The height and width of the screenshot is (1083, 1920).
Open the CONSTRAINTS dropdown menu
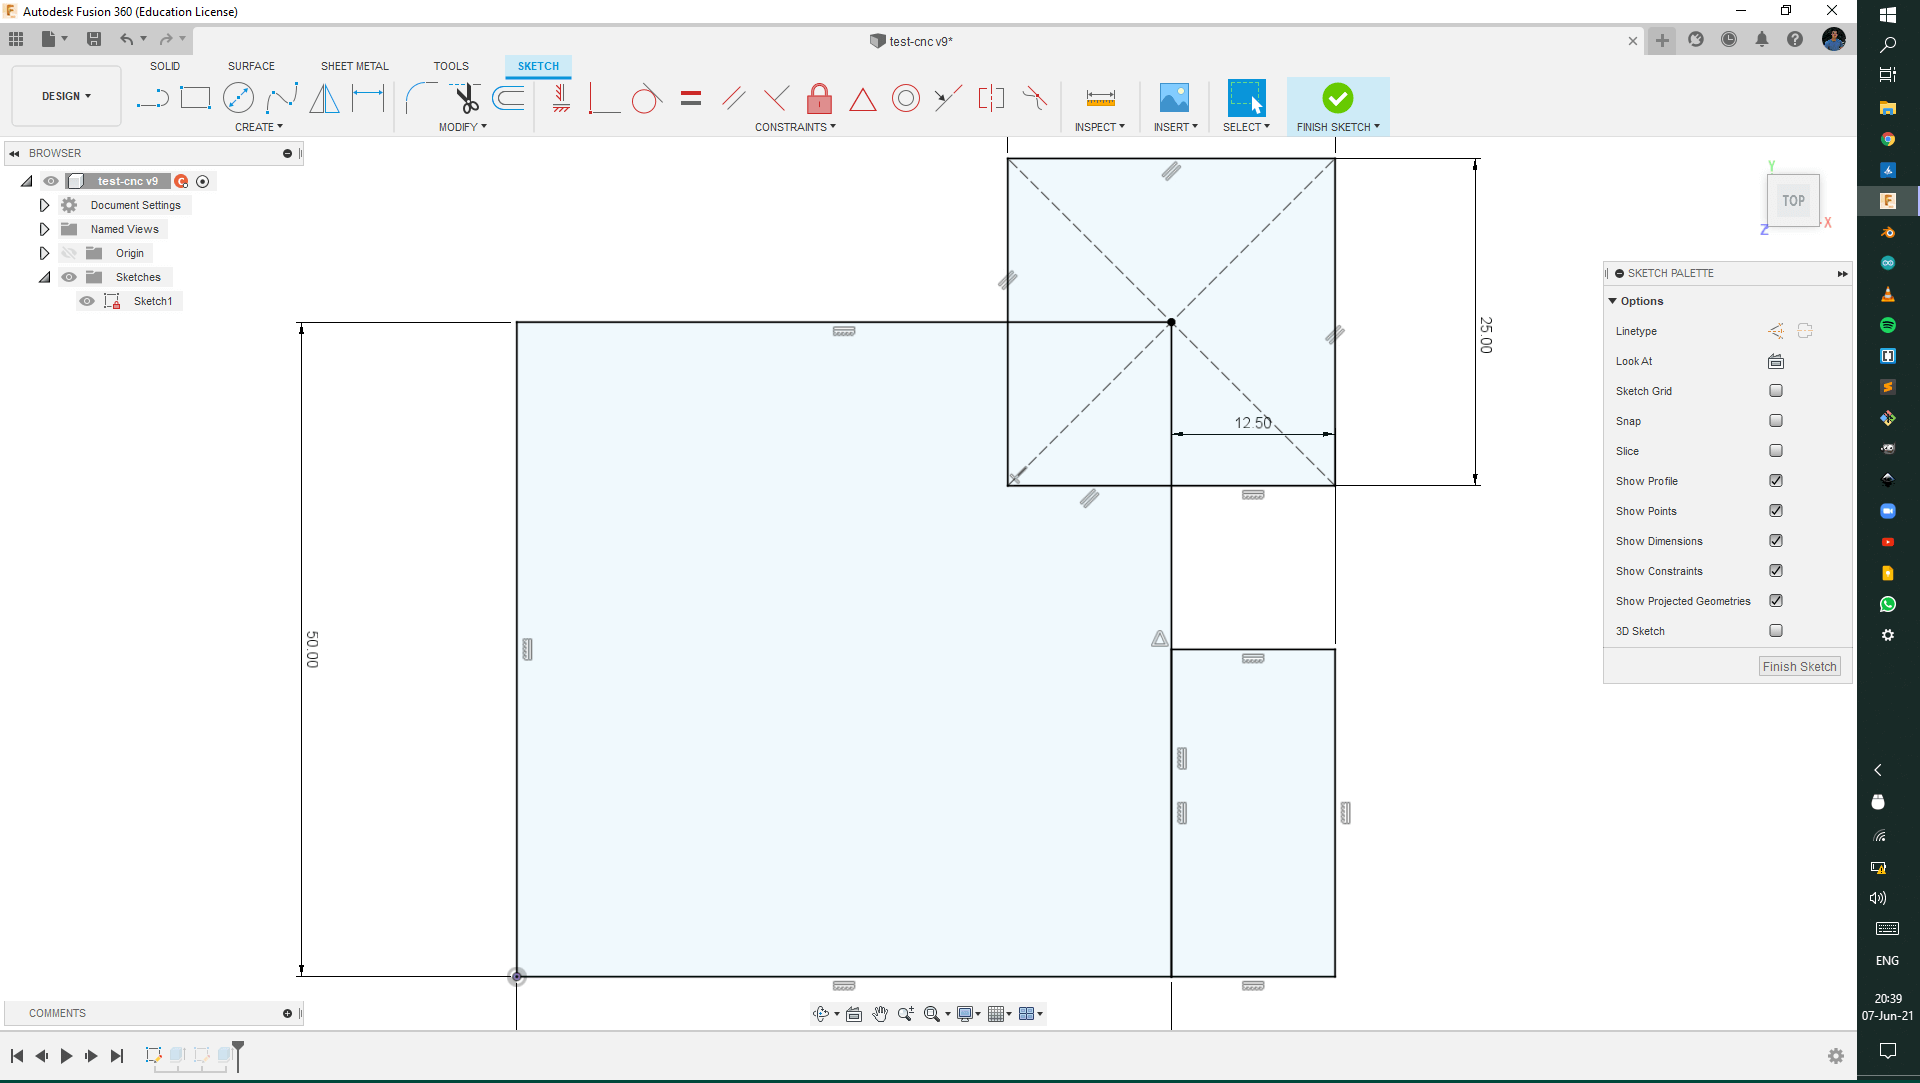pyautogui.click(x=795, y=127)
